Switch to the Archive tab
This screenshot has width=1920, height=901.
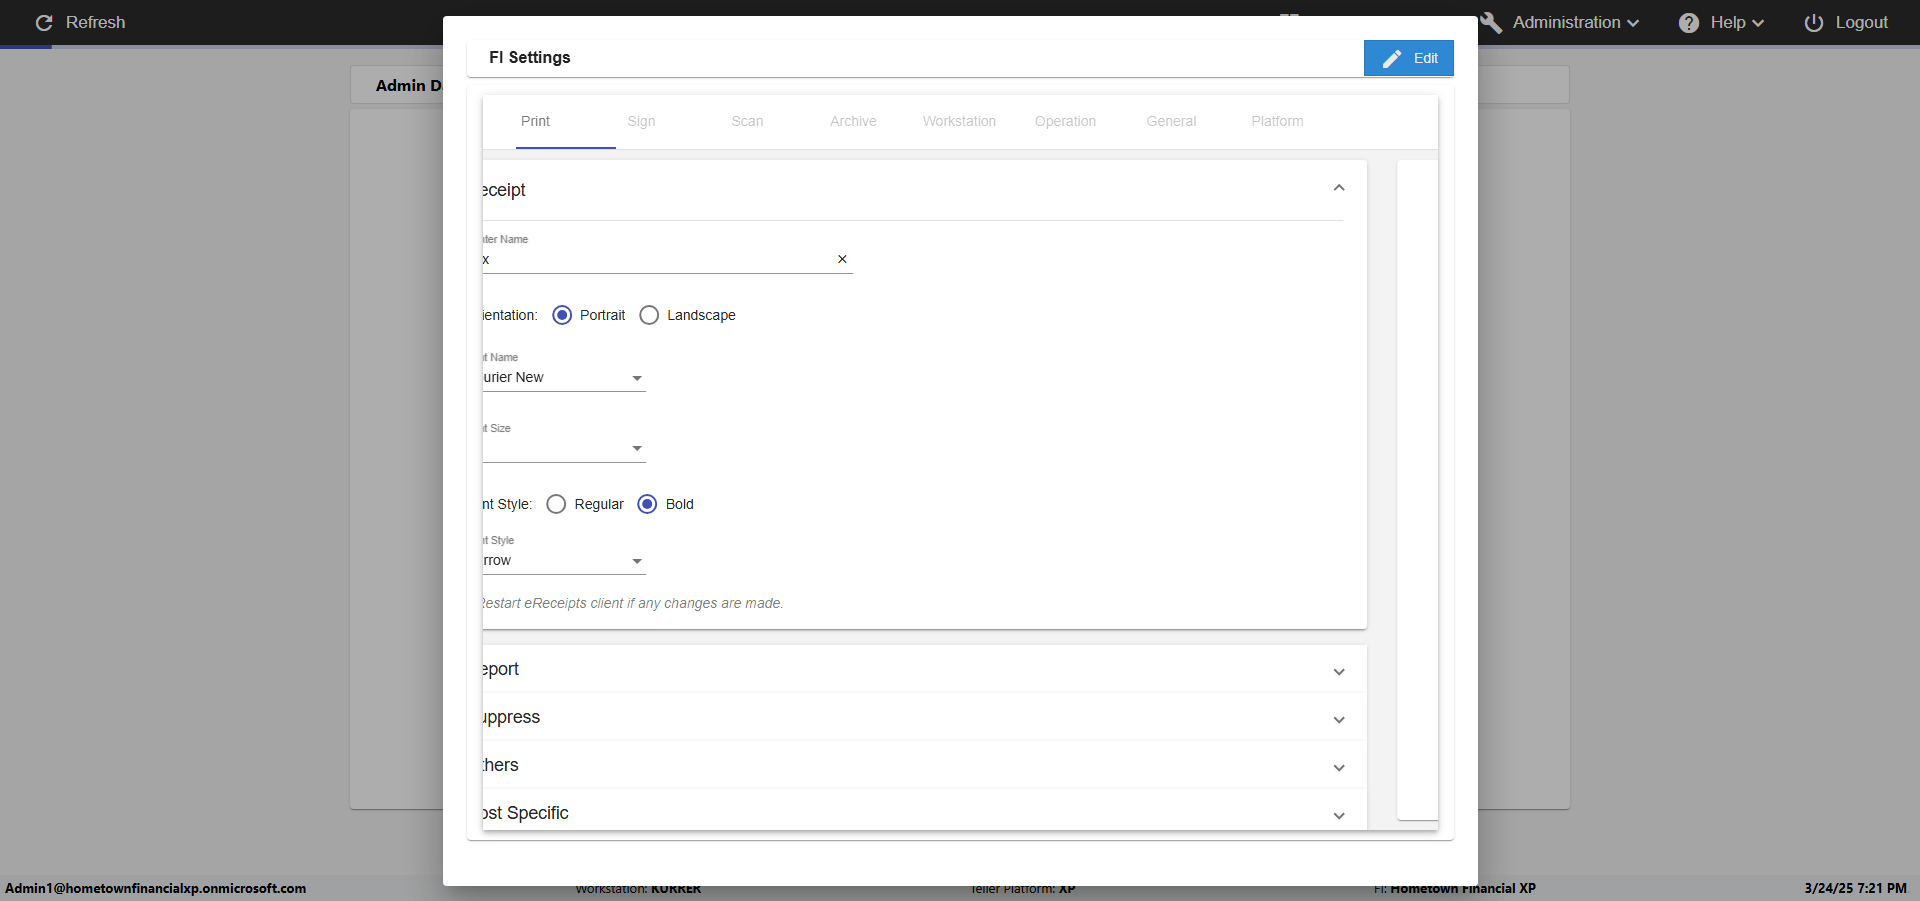[853, 121]
